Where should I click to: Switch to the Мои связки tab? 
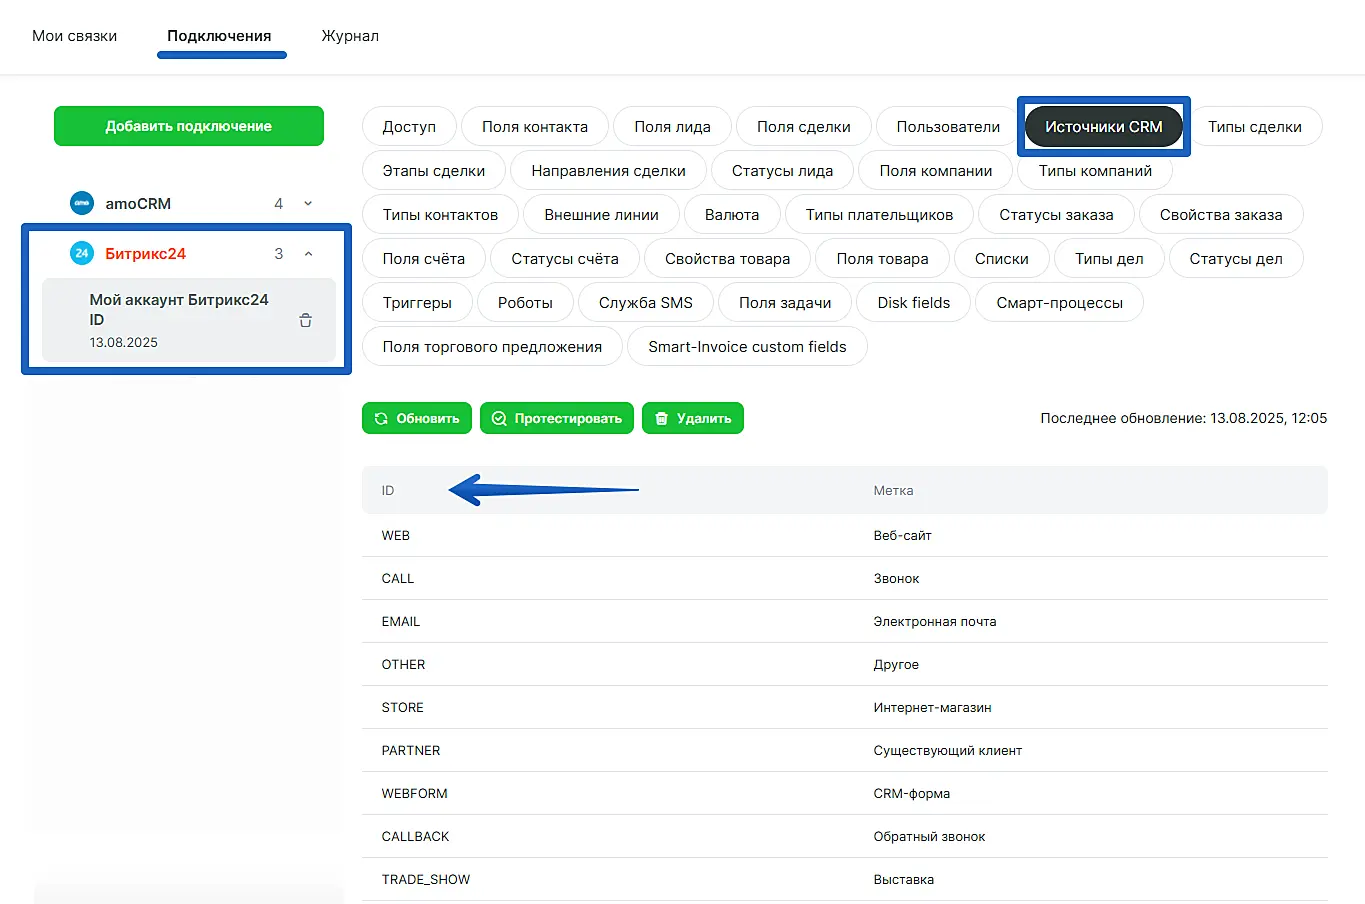pyautogui.click(x=74, y=36)
